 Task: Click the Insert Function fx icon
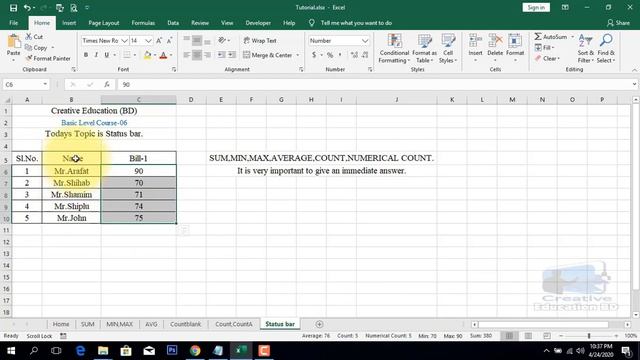pos(107,84)
